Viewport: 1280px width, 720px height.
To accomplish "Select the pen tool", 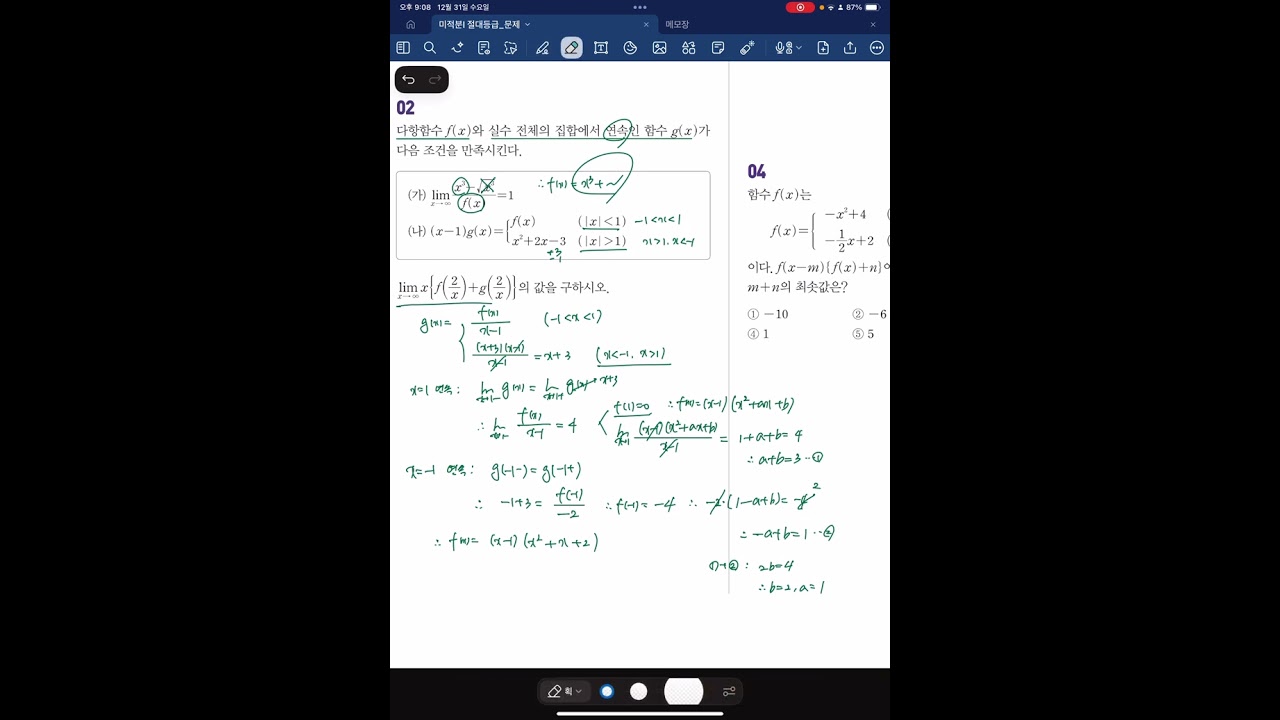I will click(542, 47).
